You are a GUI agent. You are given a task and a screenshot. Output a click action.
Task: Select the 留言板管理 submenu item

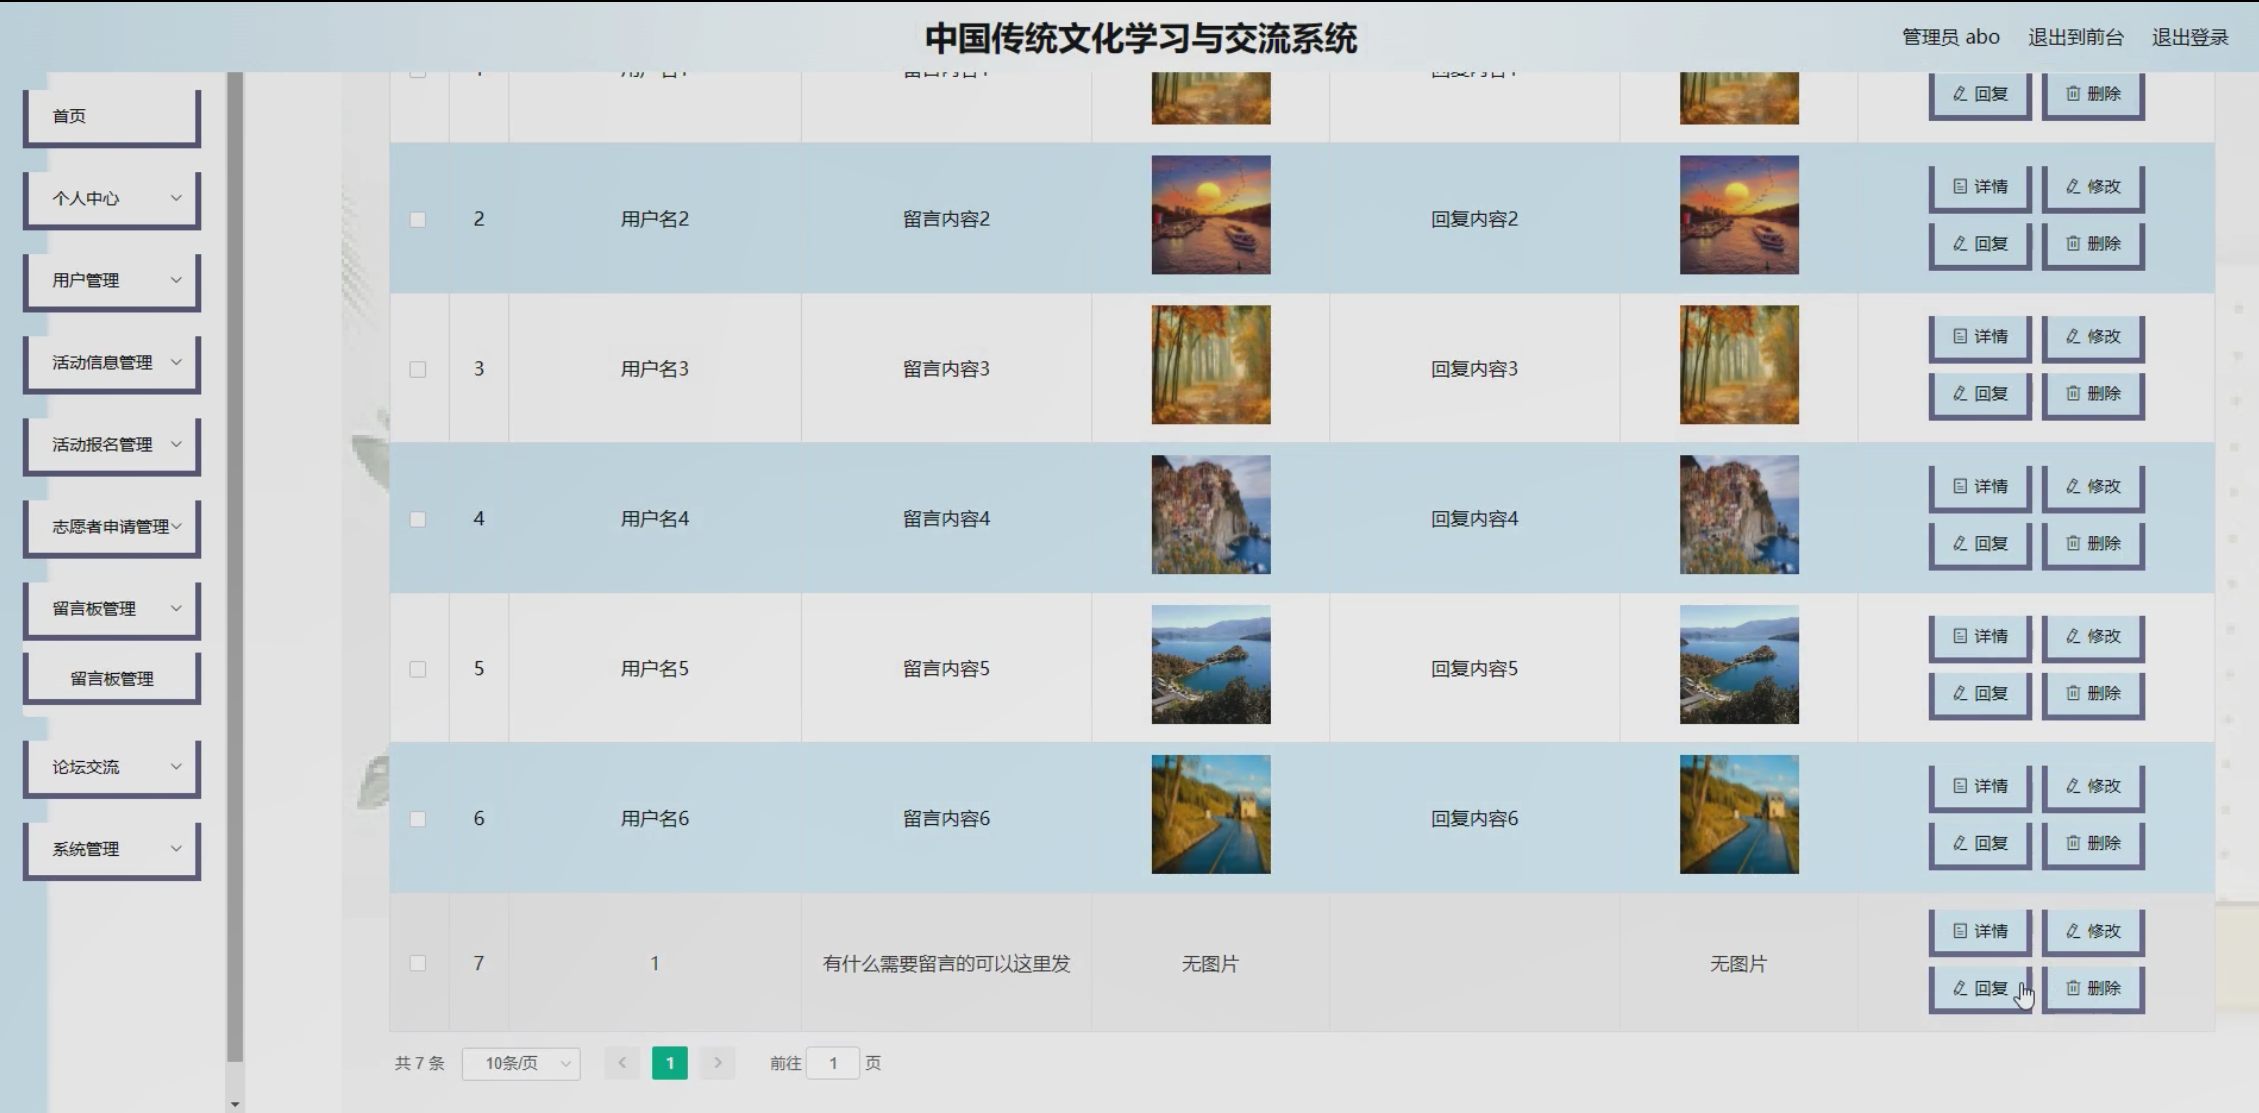112,679
